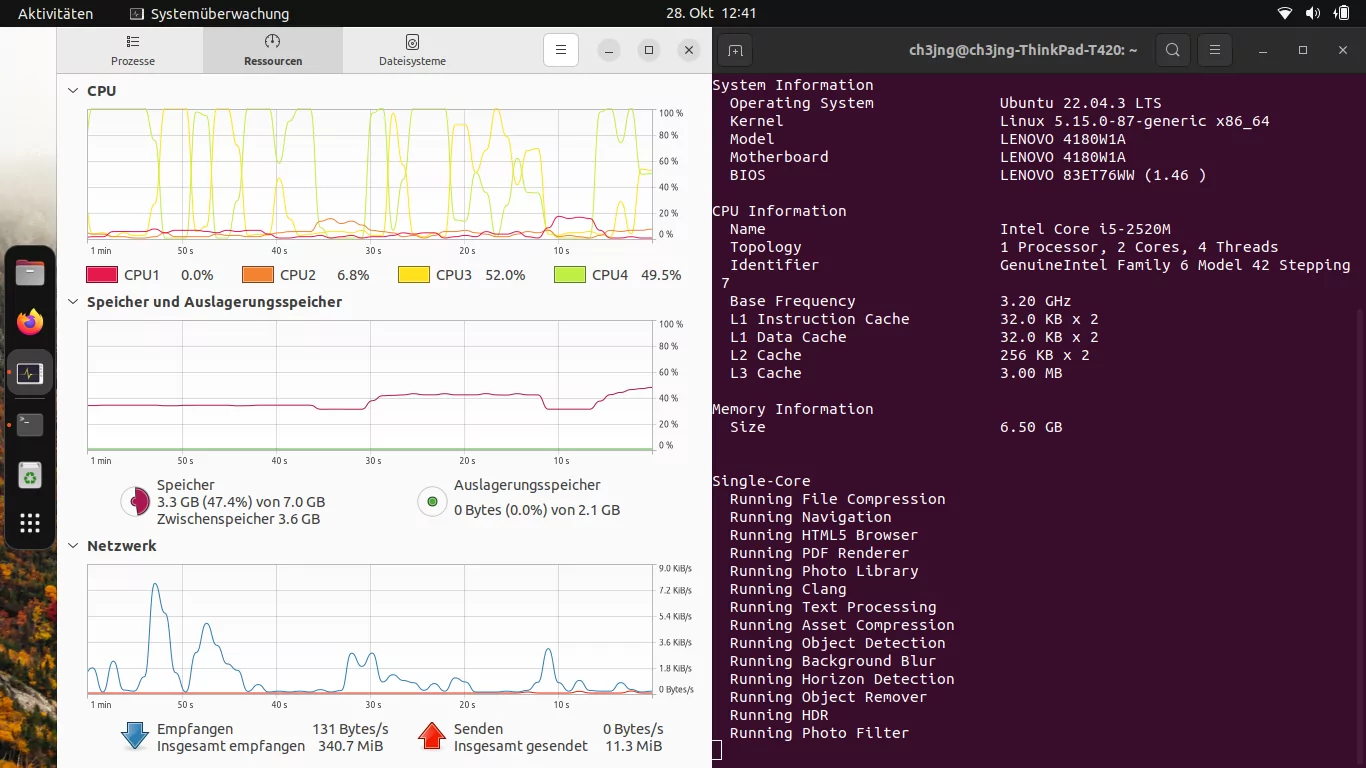Click the Senden red upload arrow
This screenshot has width=1366, height=768.
tap(432, 737)
